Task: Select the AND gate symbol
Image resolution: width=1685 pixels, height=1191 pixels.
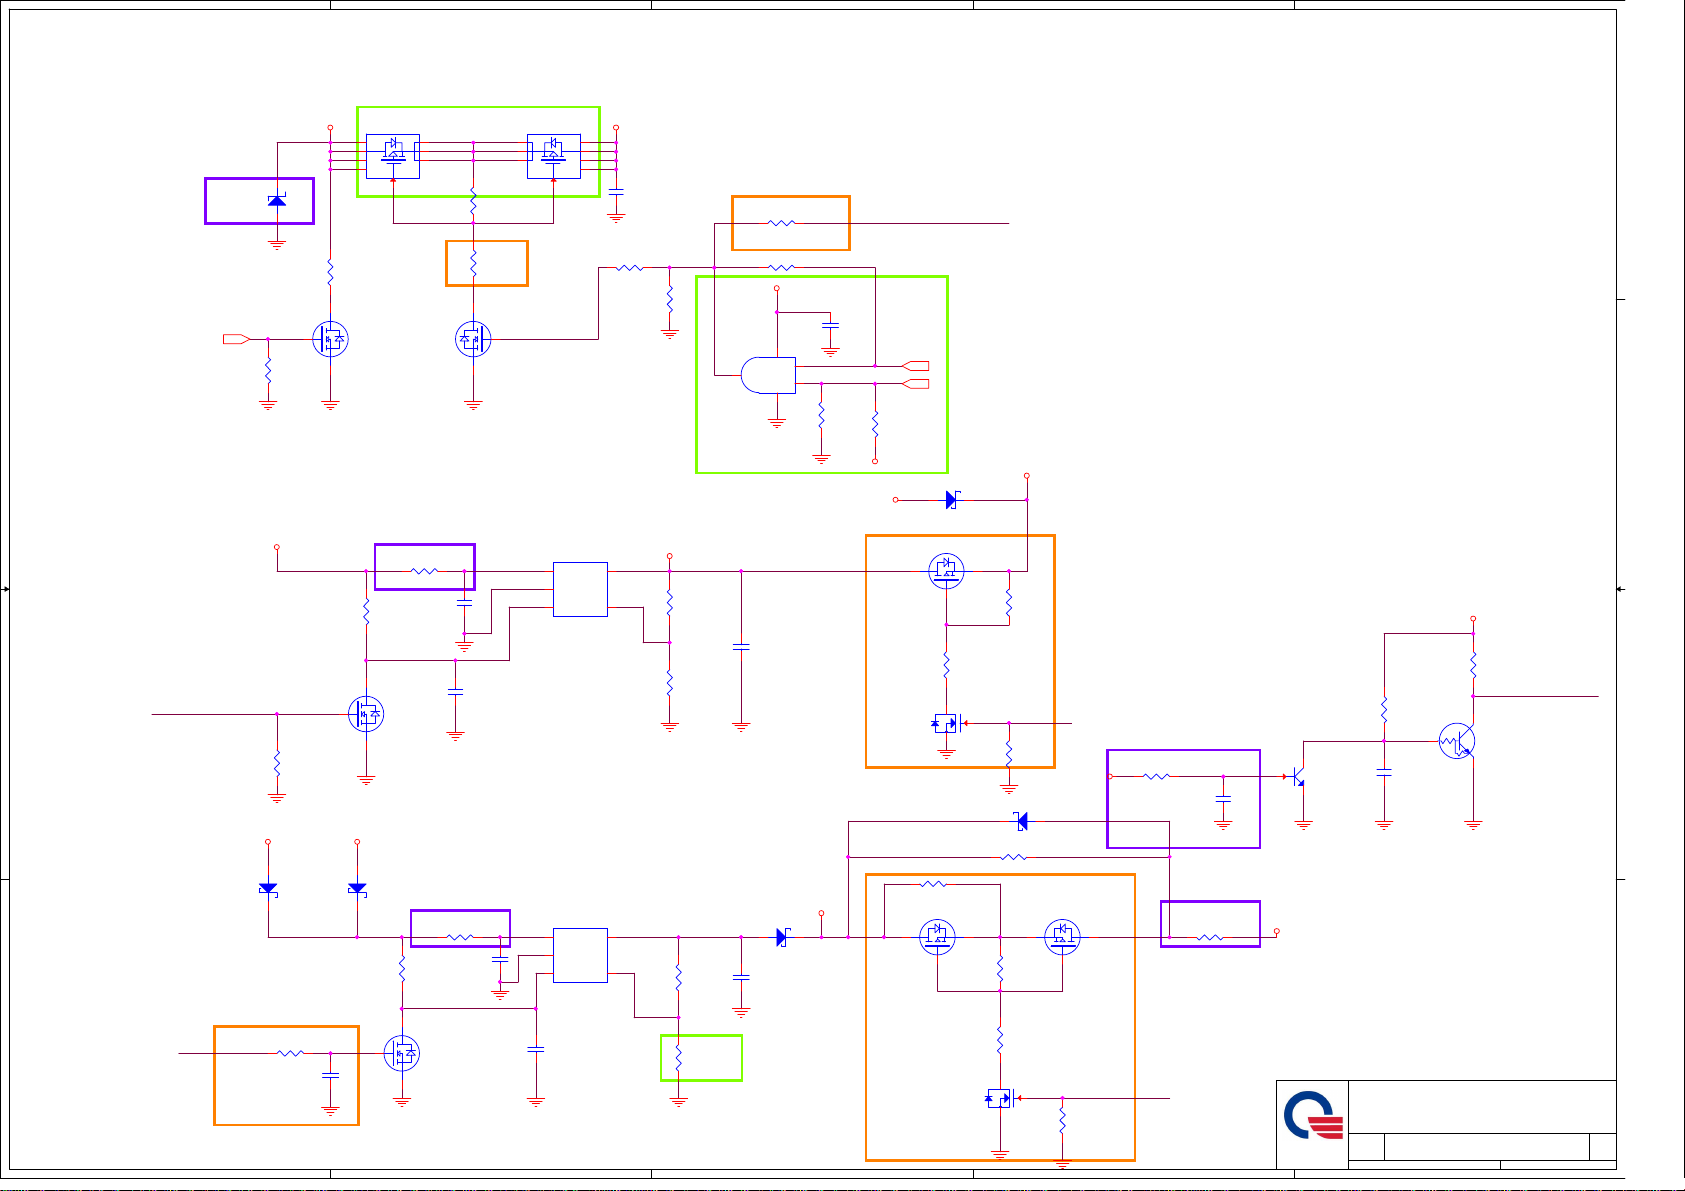Action: (768, 375)
